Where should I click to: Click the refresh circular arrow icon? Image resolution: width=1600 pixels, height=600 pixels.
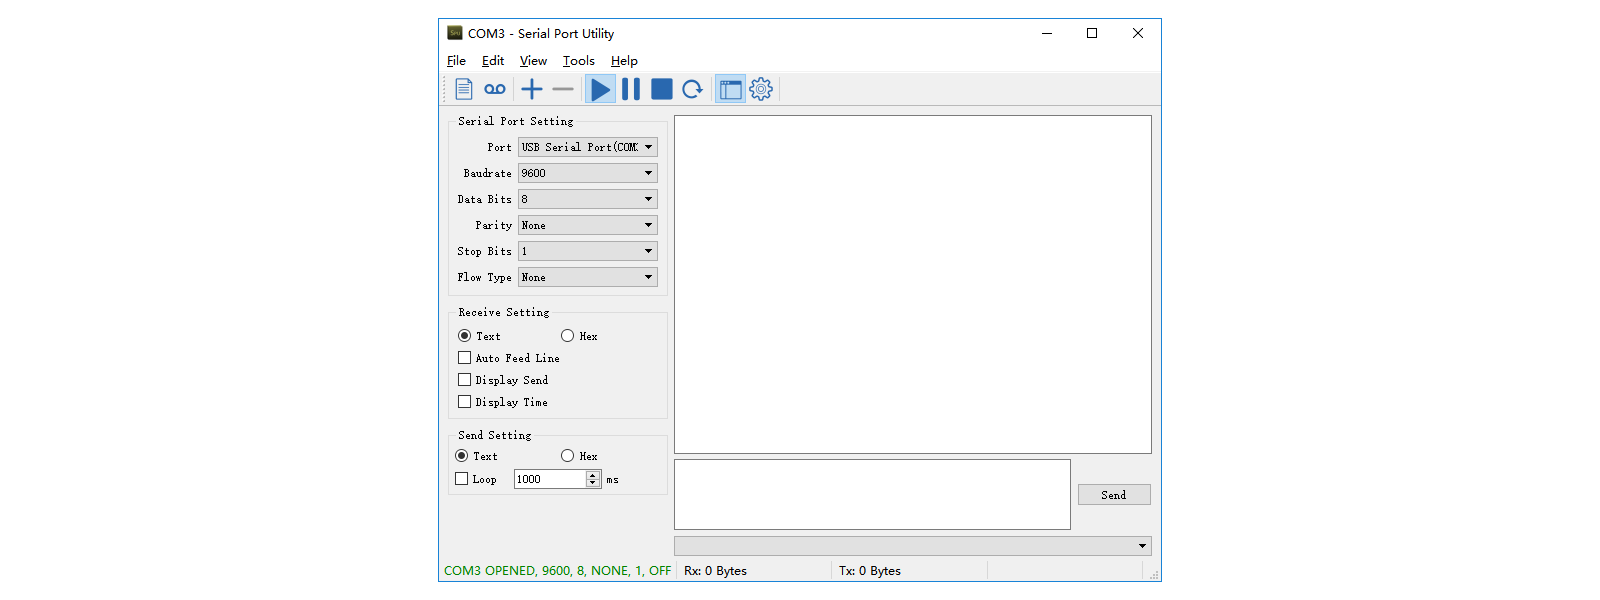coord(692,89)
